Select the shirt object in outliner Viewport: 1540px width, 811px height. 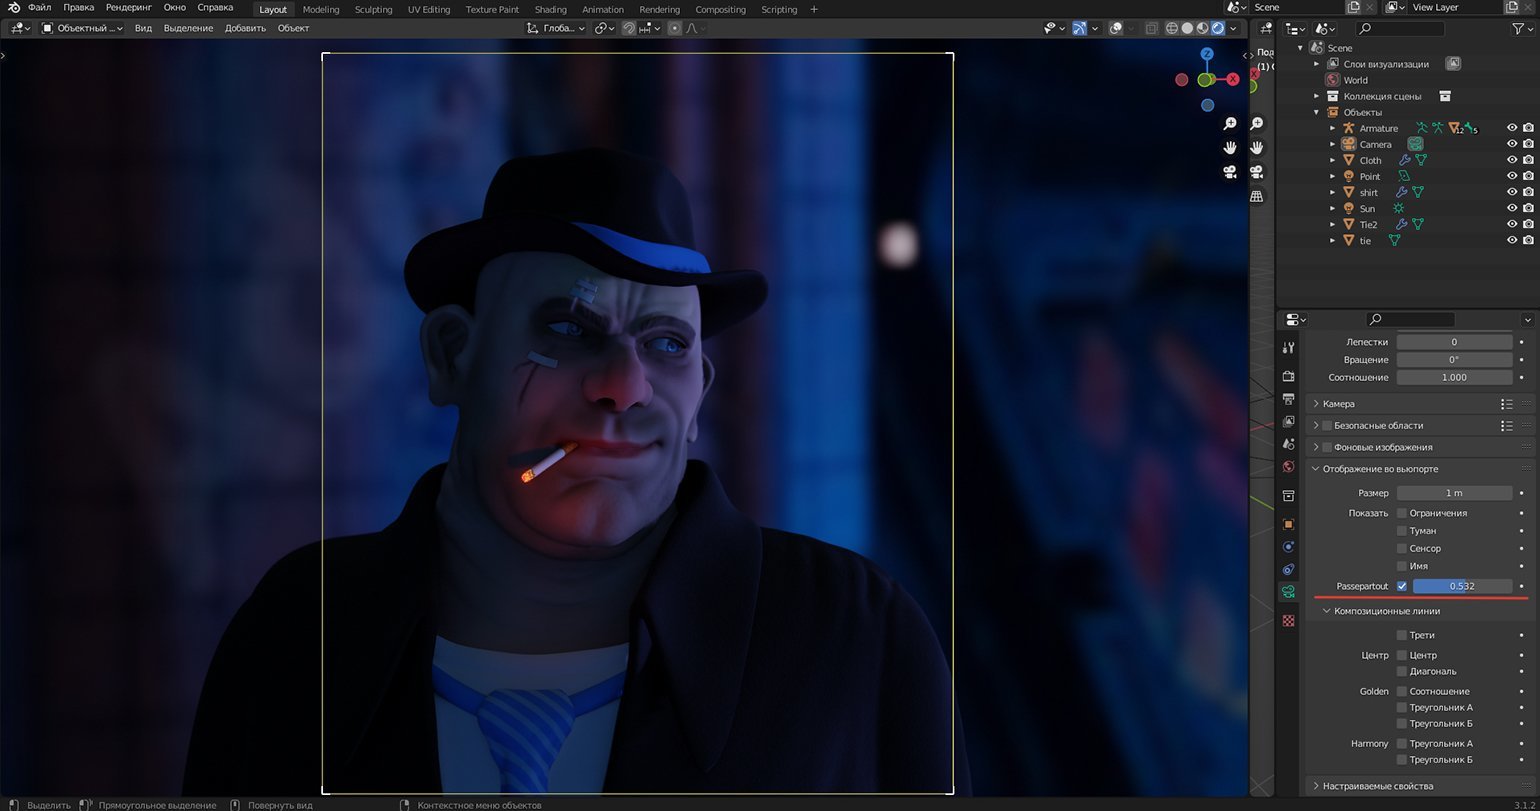click(1368, 192)
